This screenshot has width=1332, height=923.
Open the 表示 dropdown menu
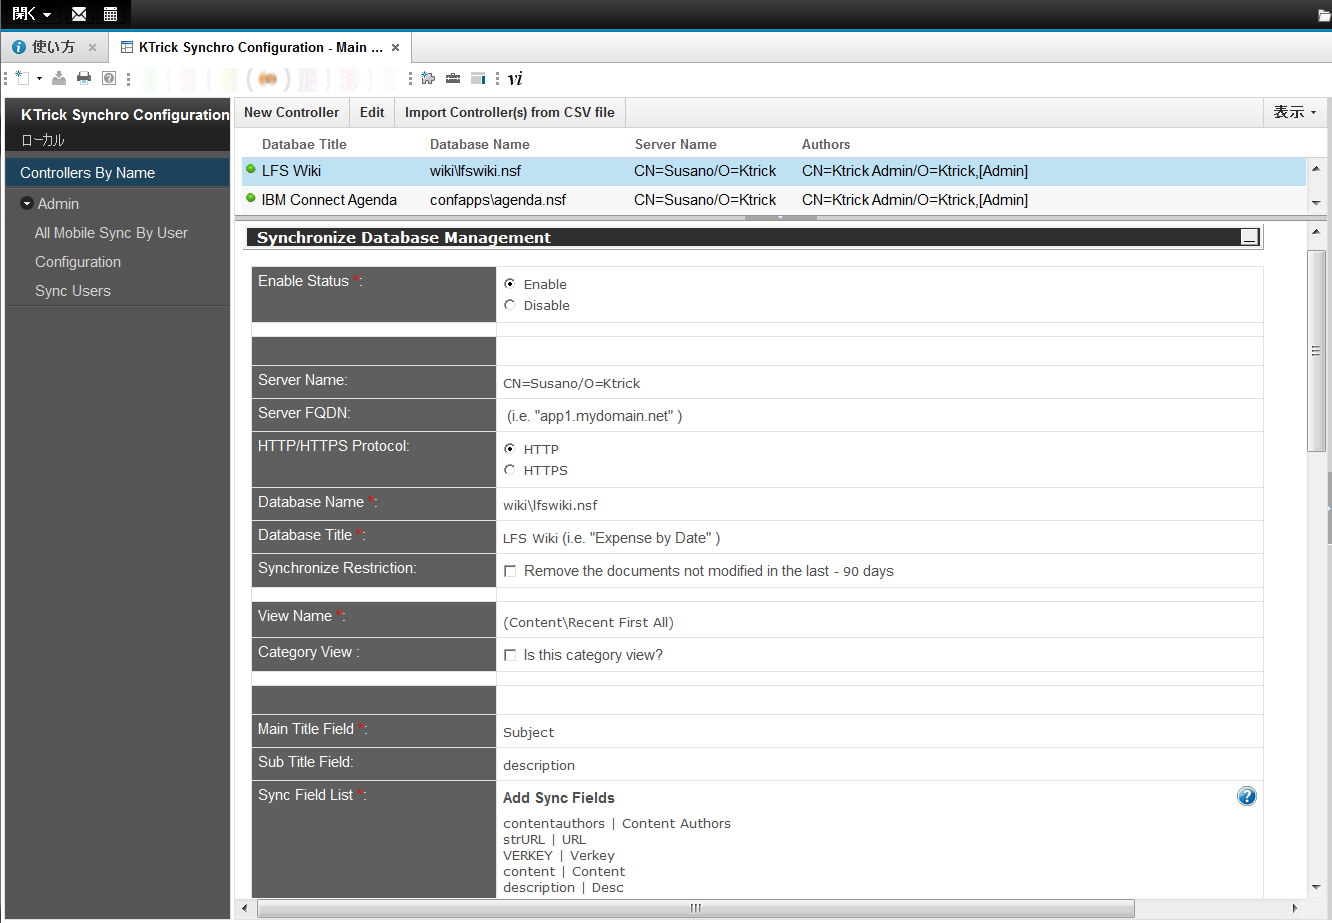coord(1294,112)
